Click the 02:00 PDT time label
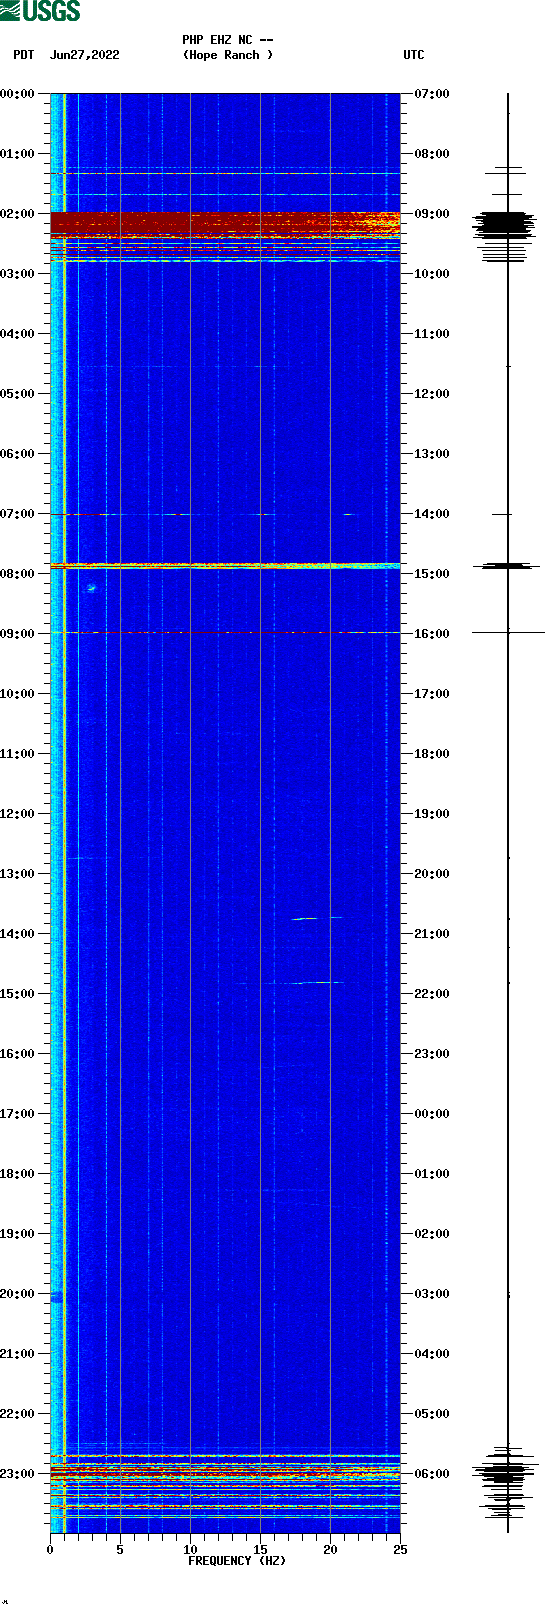This screenshot has width=552, height=1613. point(18,214)
